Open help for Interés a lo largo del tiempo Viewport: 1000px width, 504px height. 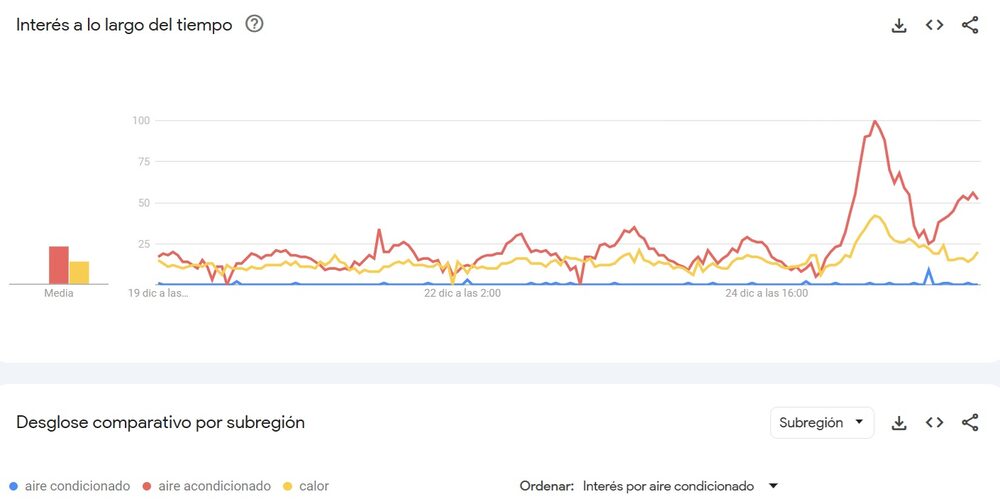[x=254, y=24]
